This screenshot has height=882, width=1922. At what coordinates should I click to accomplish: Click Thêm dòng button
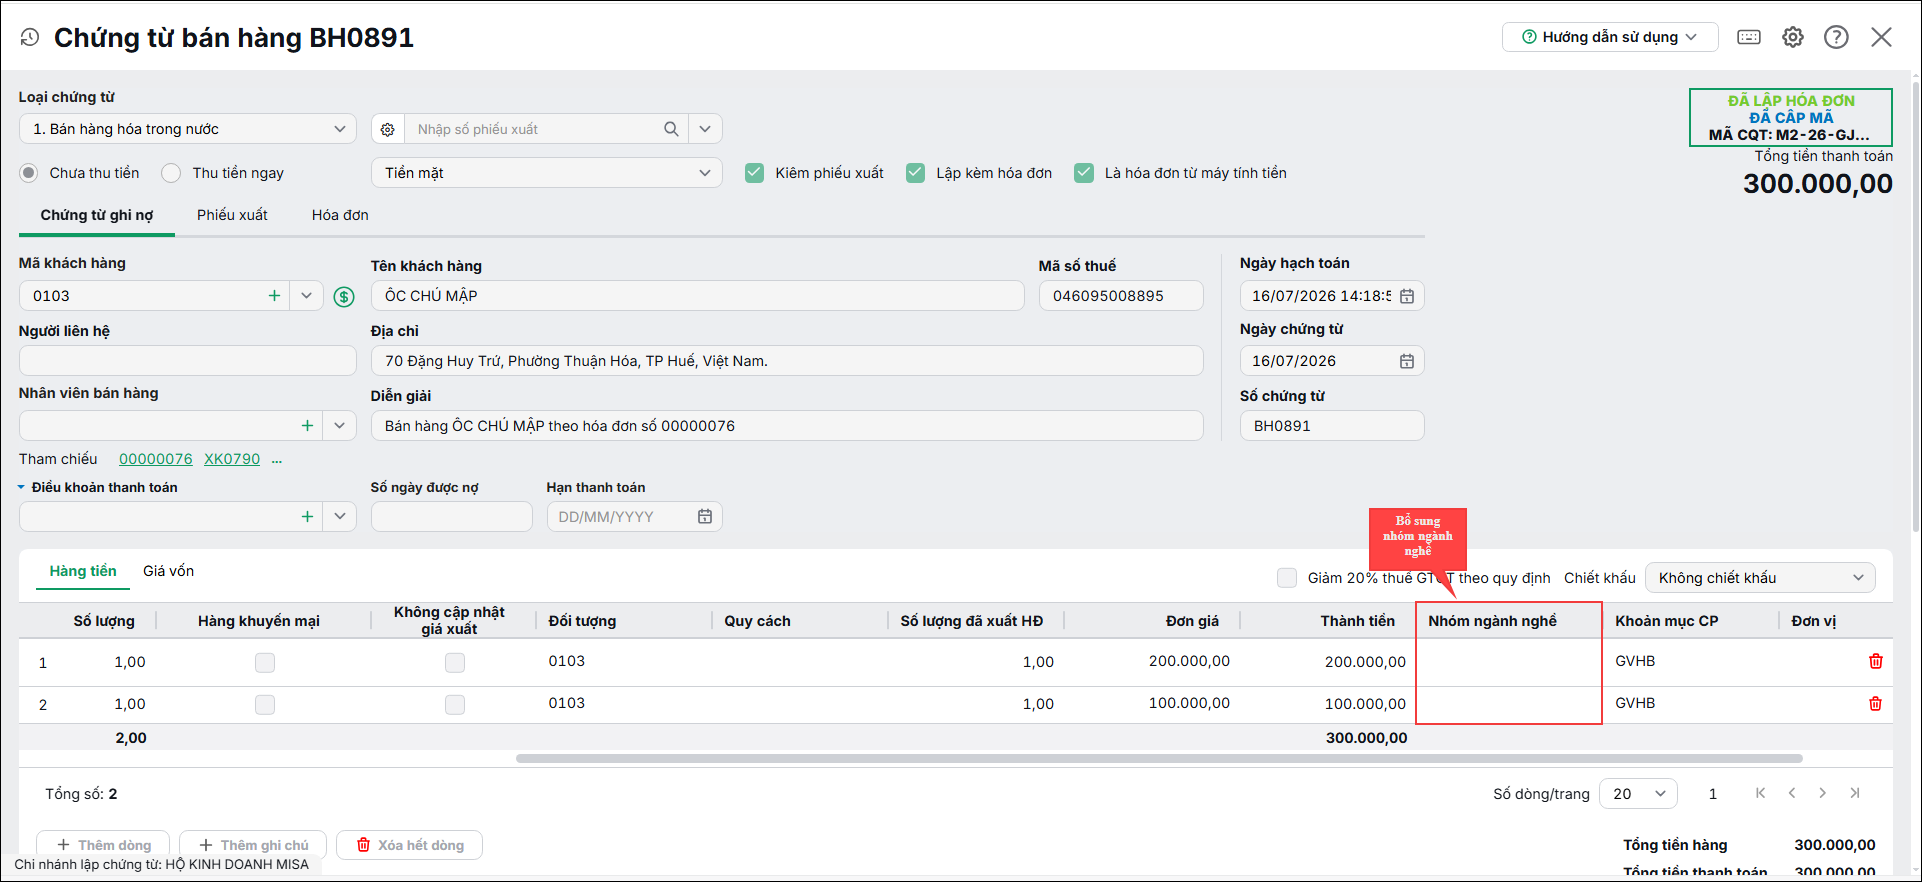click(104, 845)
